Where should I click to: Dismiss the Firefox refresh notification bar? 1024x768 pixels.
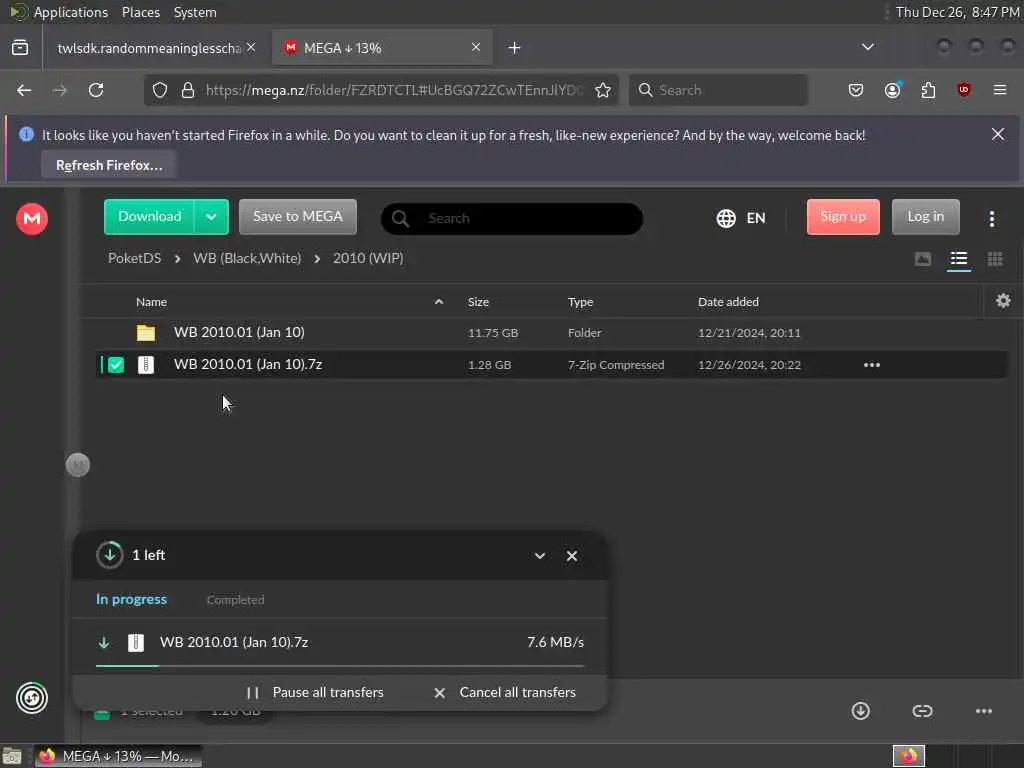pyautogui.click(x=997, y=135)
